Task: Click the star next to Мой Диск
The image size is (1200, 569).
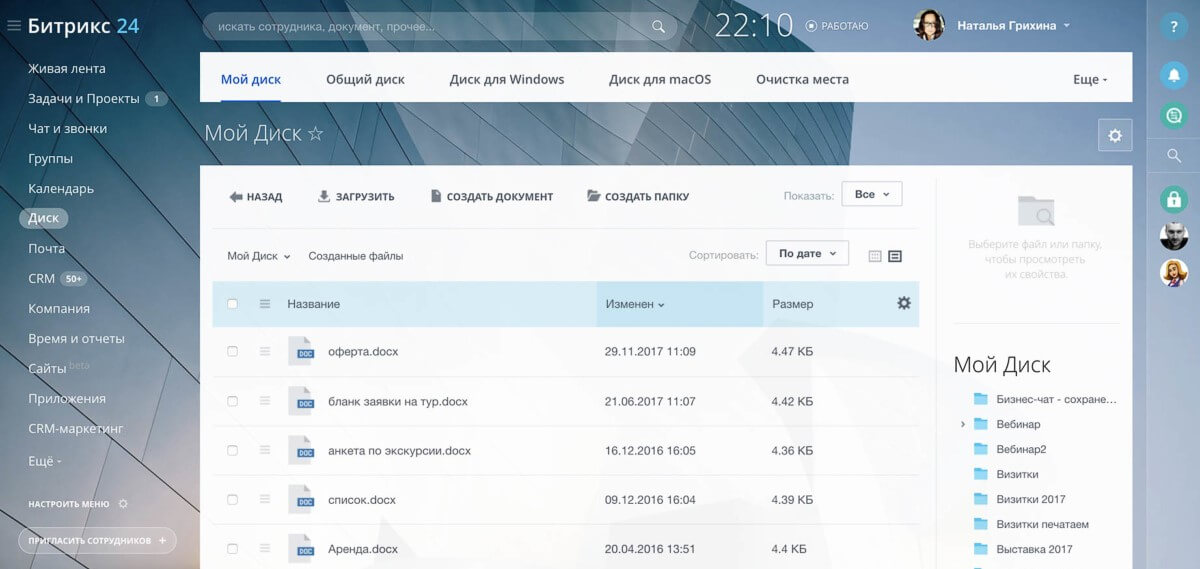Action: (x=315, y=134)
